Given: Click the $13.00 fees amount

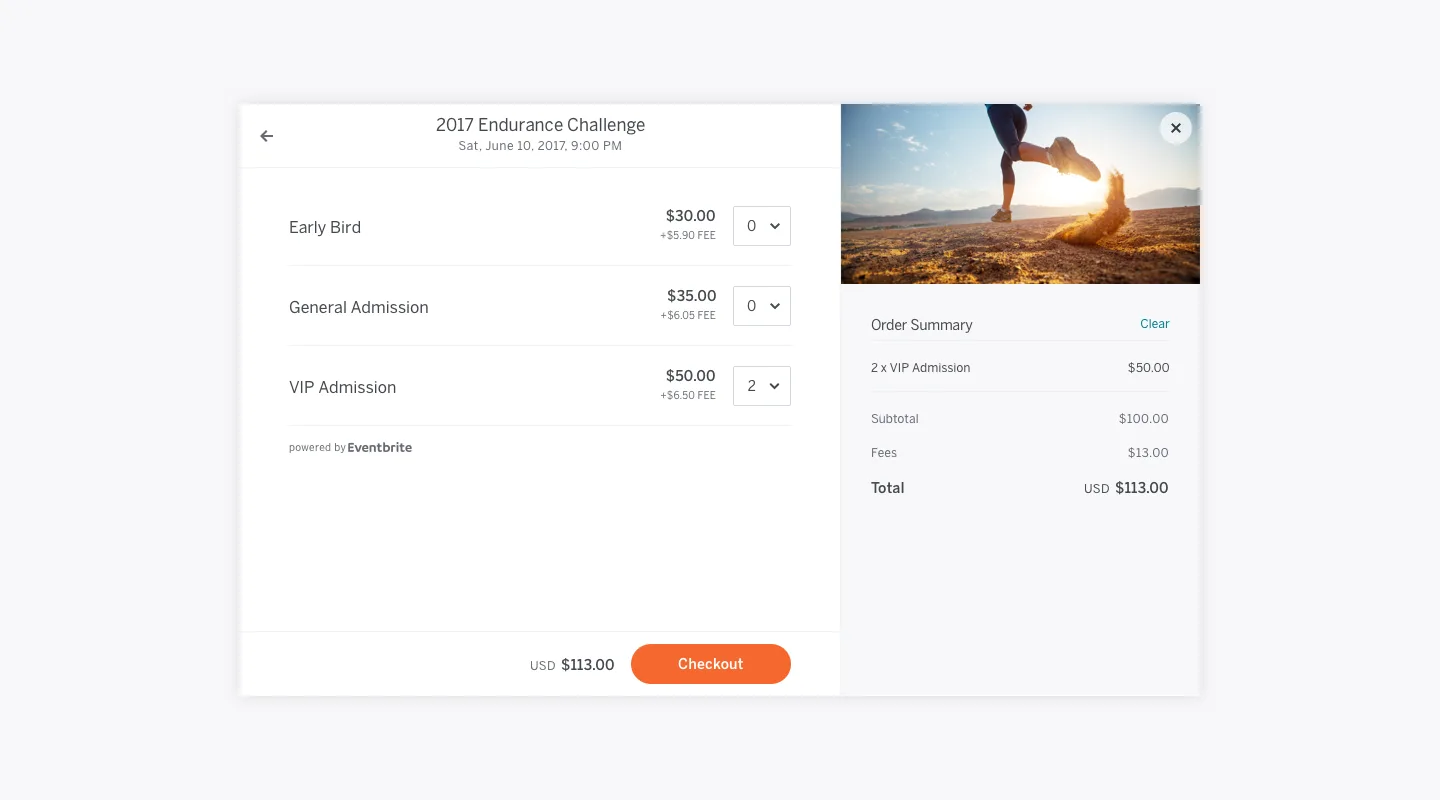Looking at the screenshot, I should tap(1148, 453).
